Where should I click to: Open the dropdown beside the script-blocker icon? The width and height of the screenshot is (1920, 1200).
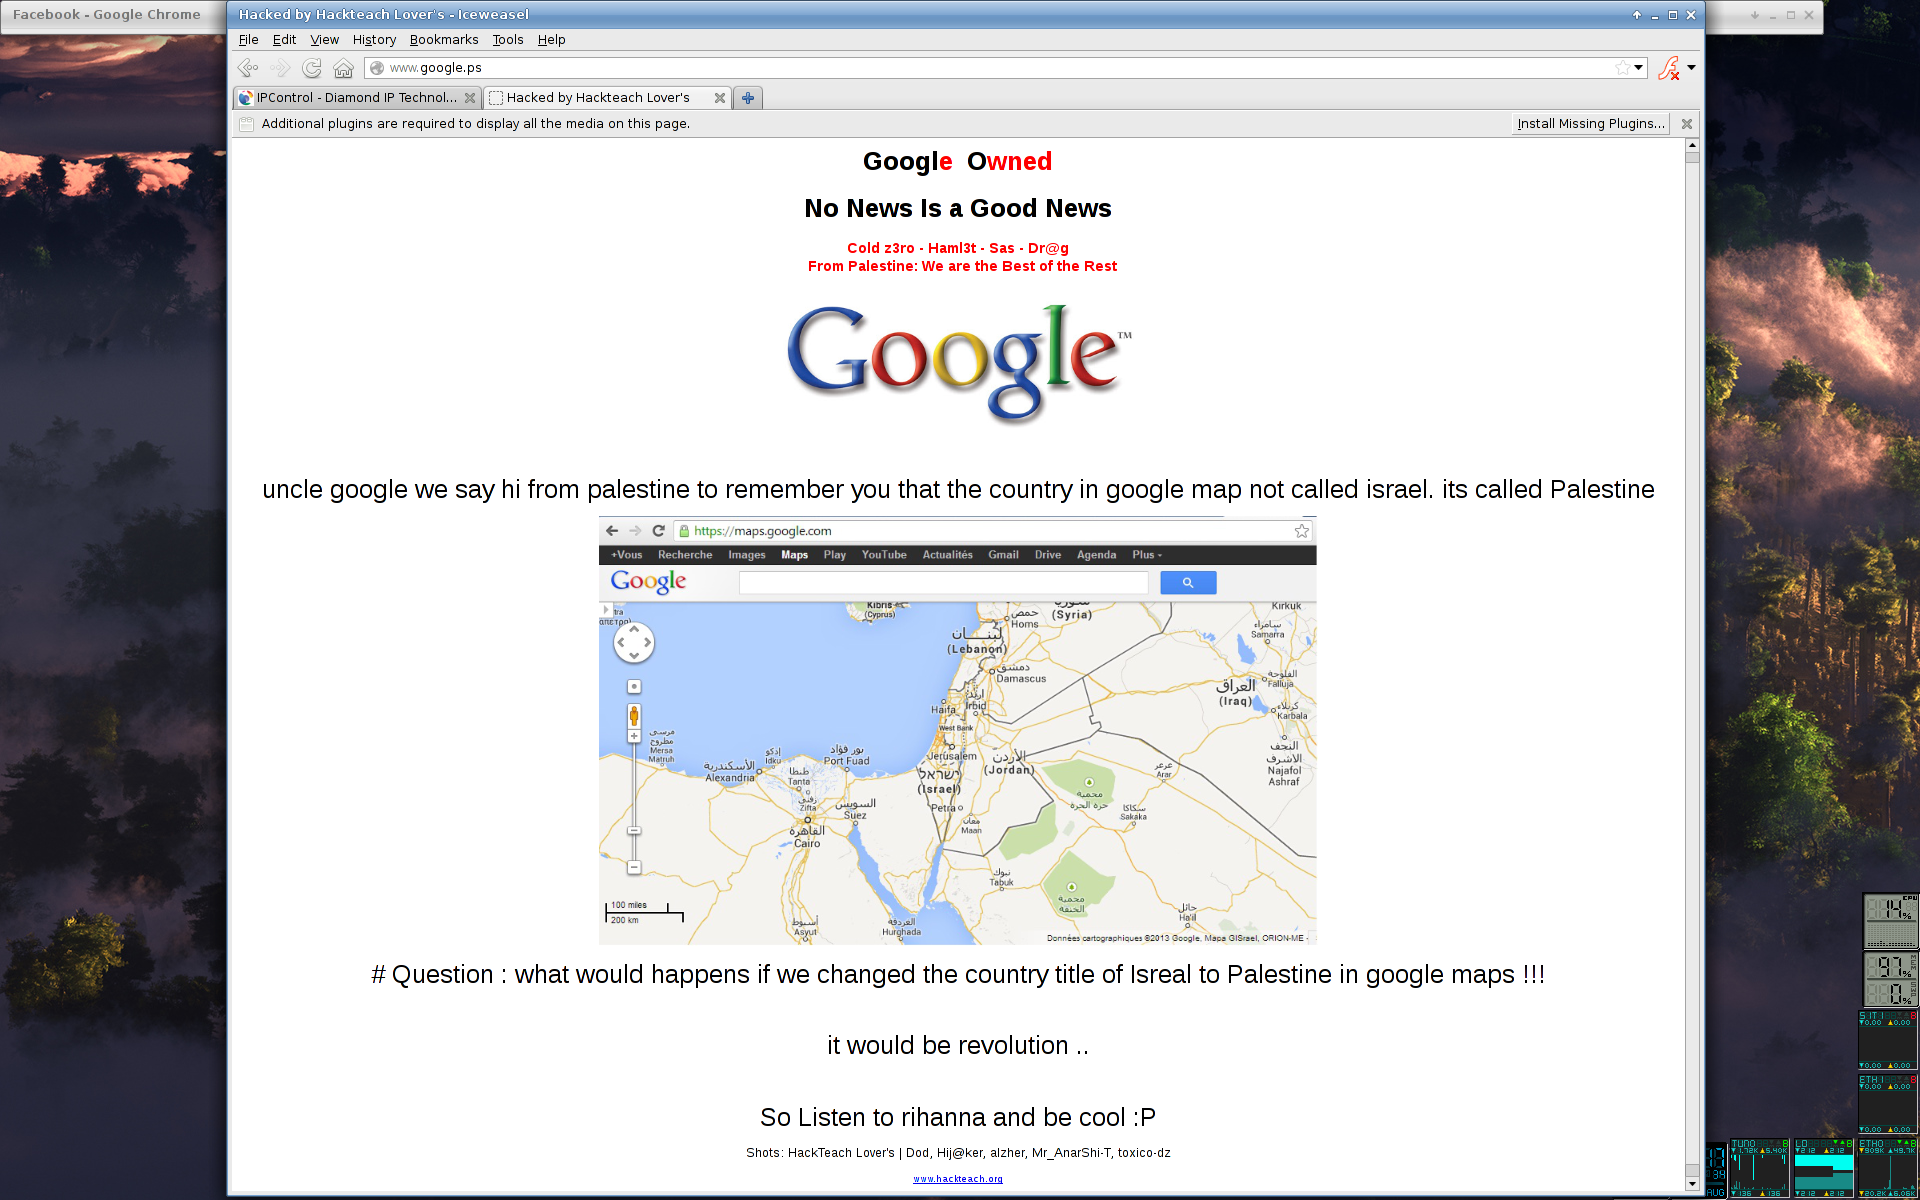pyautogui.click(x=1692, y=68)
